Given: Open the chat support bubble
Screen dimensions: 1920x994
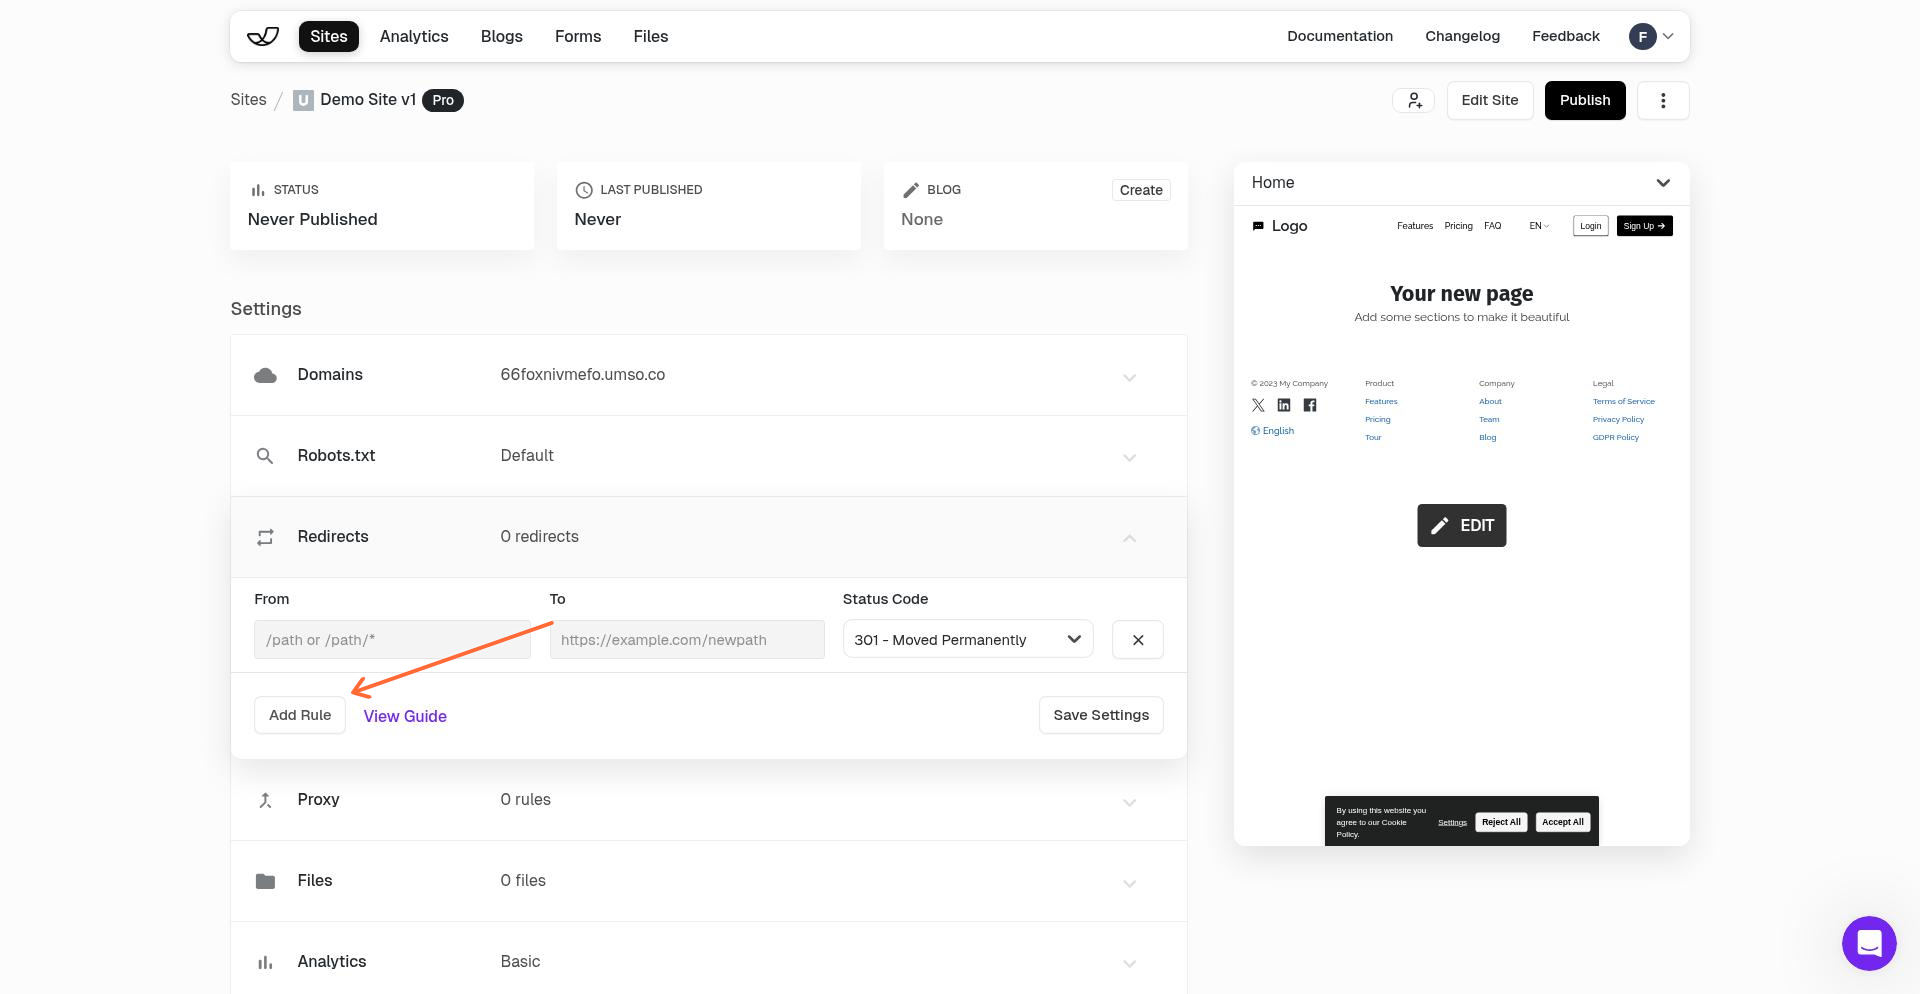Looking at the screenshot, I should coord(1869,943).
